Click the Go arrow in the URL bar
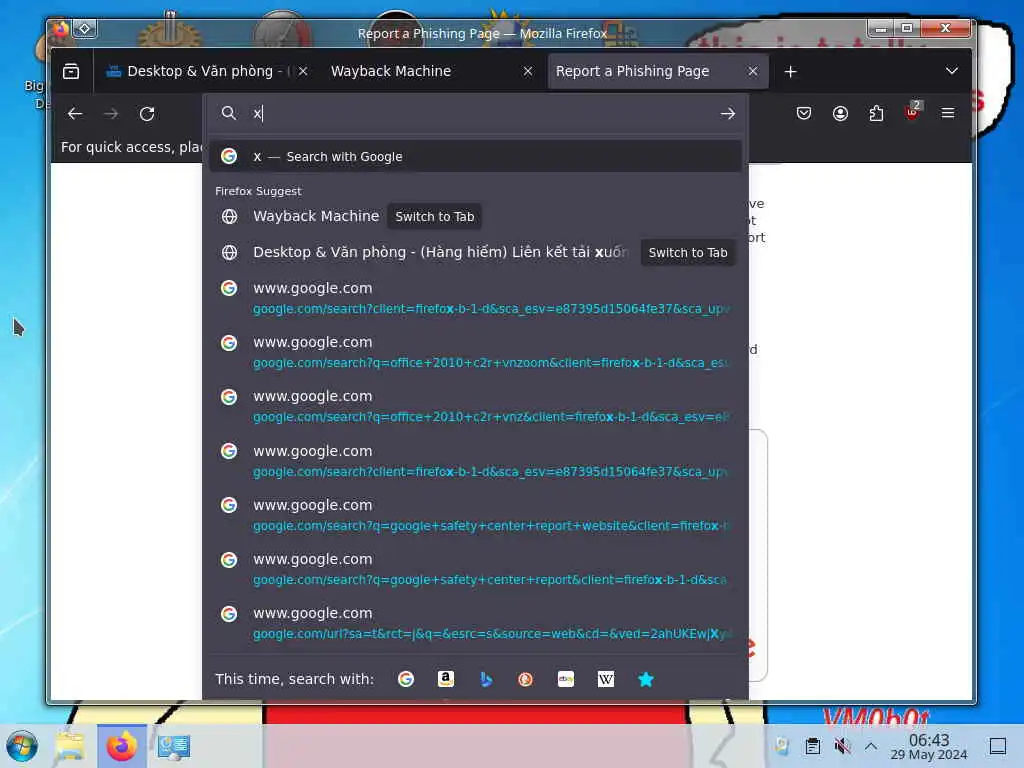Image resolution: width=1024 pixels, height=768 pixels. (x=728, y=114)
